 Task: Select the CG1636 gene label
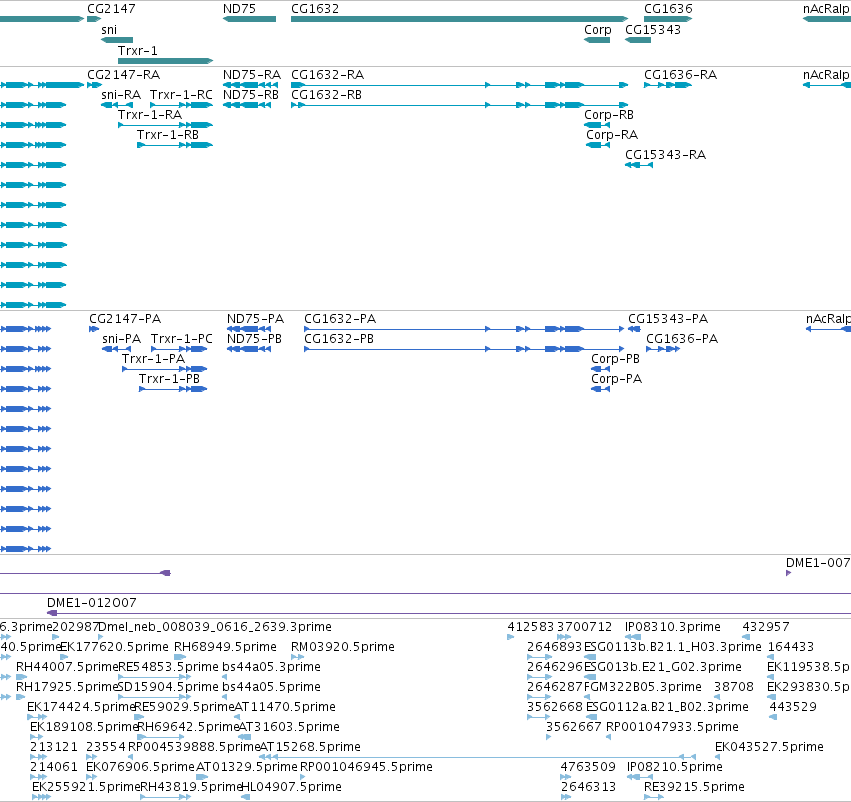tap(668, 9)
